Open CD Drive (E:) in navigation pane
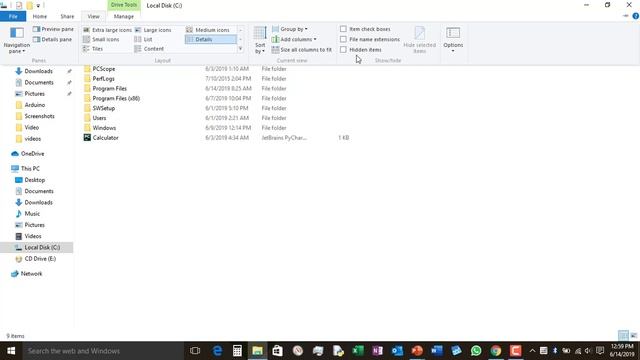This screenshot has width=640, height=360. pyautogui.click(x=40, y=259)
